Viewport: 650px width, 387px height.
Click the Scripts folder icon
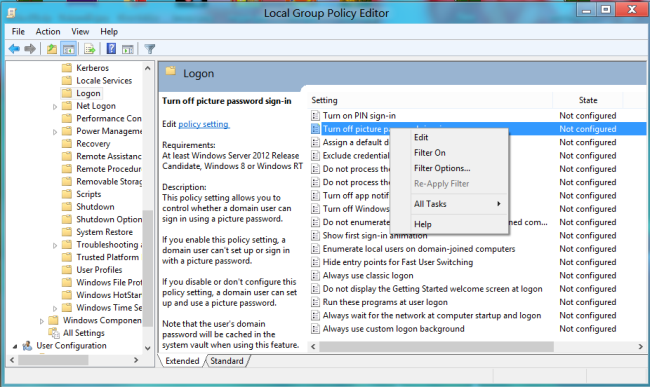(x=67, y=194)
